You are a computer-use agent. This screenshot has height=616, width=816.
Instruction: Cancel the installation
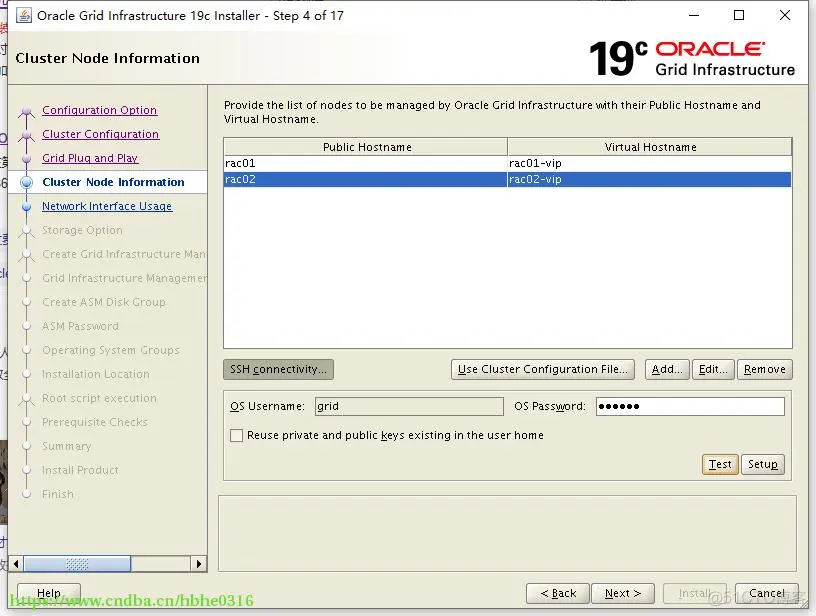(x=767, y=593)
